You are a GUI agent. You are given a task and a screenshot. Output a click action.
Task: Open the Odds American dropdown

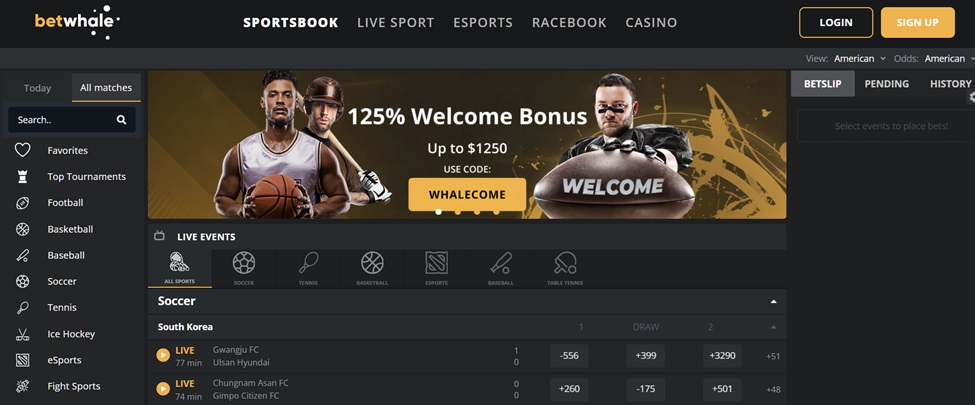949,58
